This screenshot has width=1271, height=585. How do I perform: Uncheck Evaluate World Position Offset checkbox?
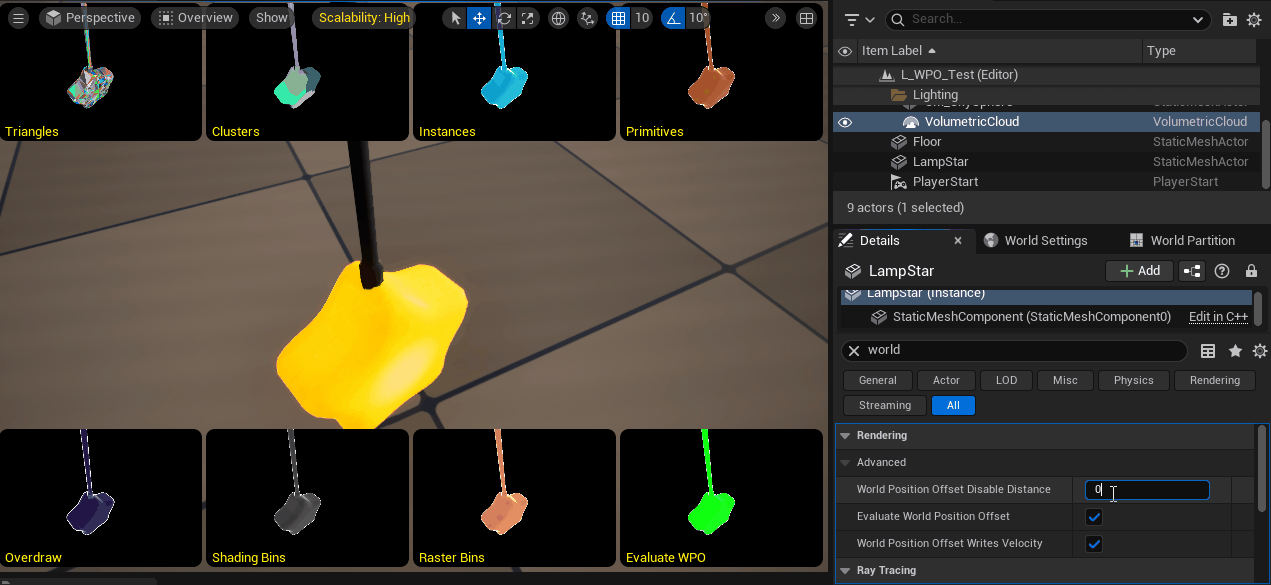coord(1094,517)
